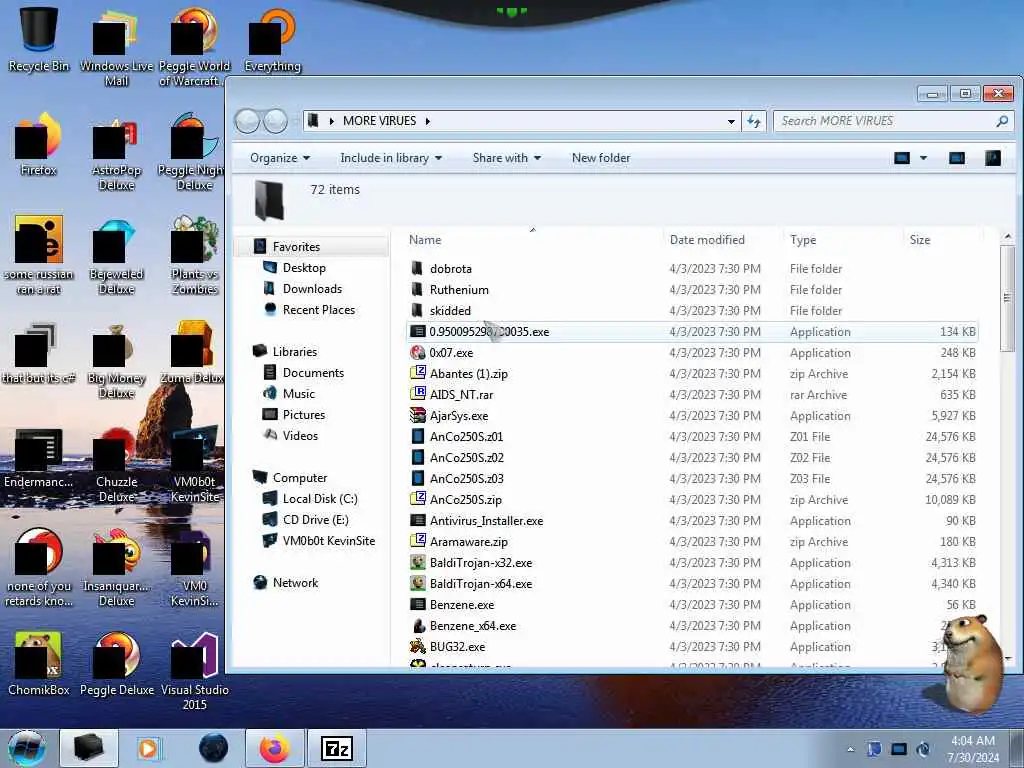
Task: Select Favorites in navigation pane
Action: 296,247
